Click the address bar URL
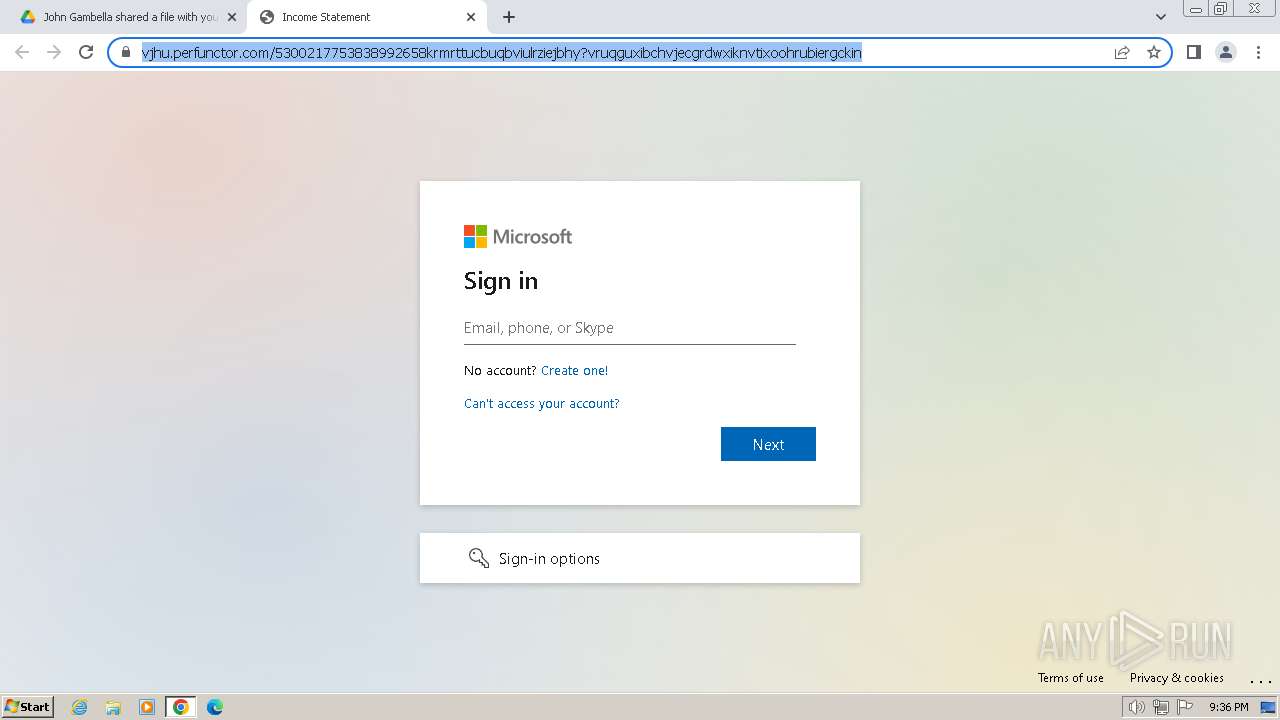The width and height of the screenshot is (1280, 720). pos(502,52)
